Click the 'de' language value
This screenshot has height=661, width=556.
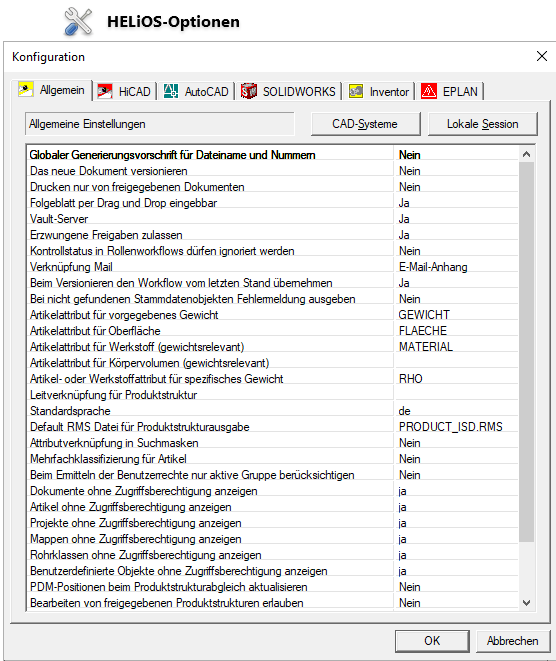point(404,411)
